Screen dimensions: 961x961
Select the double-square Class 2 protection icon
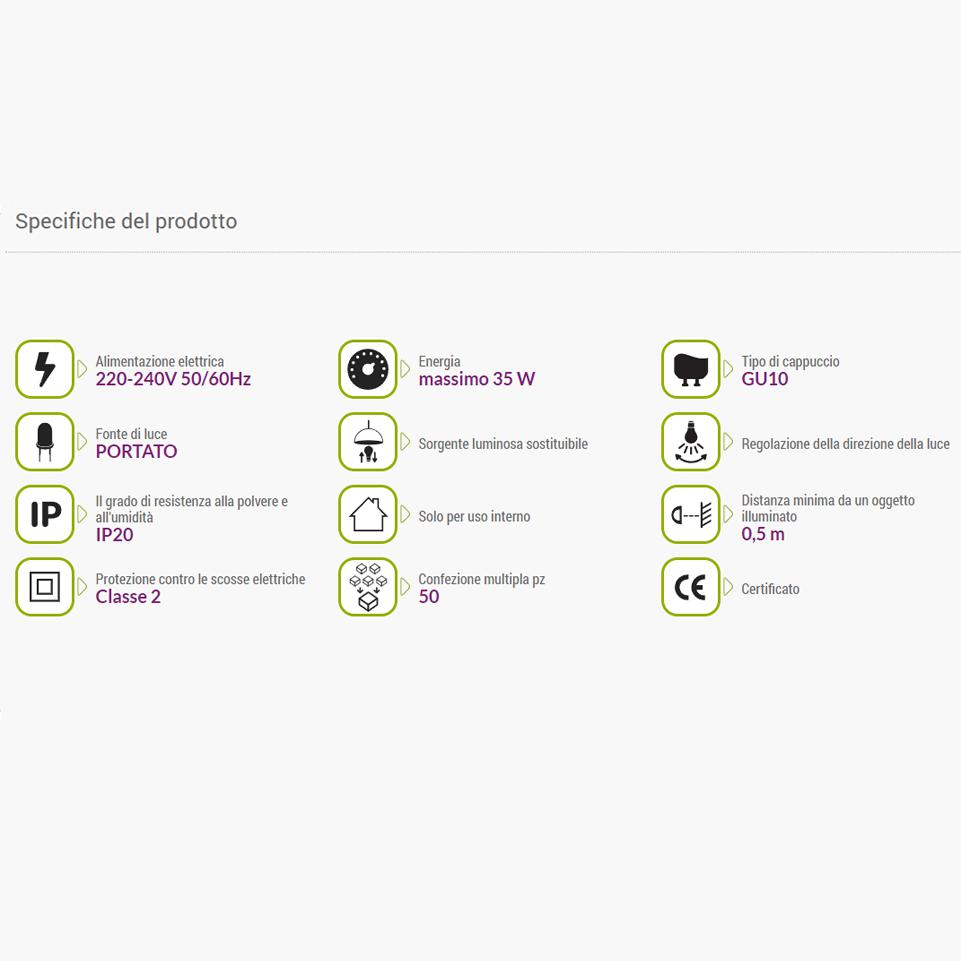45,587
